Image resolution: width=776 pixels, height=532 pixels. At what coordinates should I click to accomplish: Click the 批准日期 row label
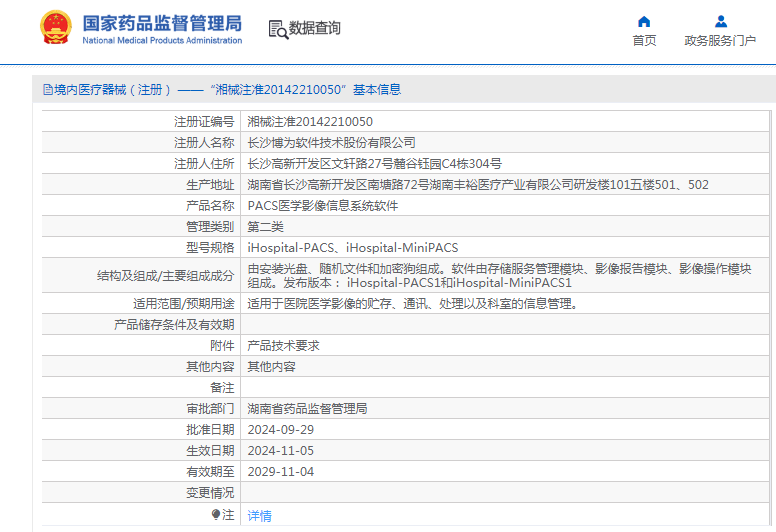pyautogui.click(x=210, y=430)
